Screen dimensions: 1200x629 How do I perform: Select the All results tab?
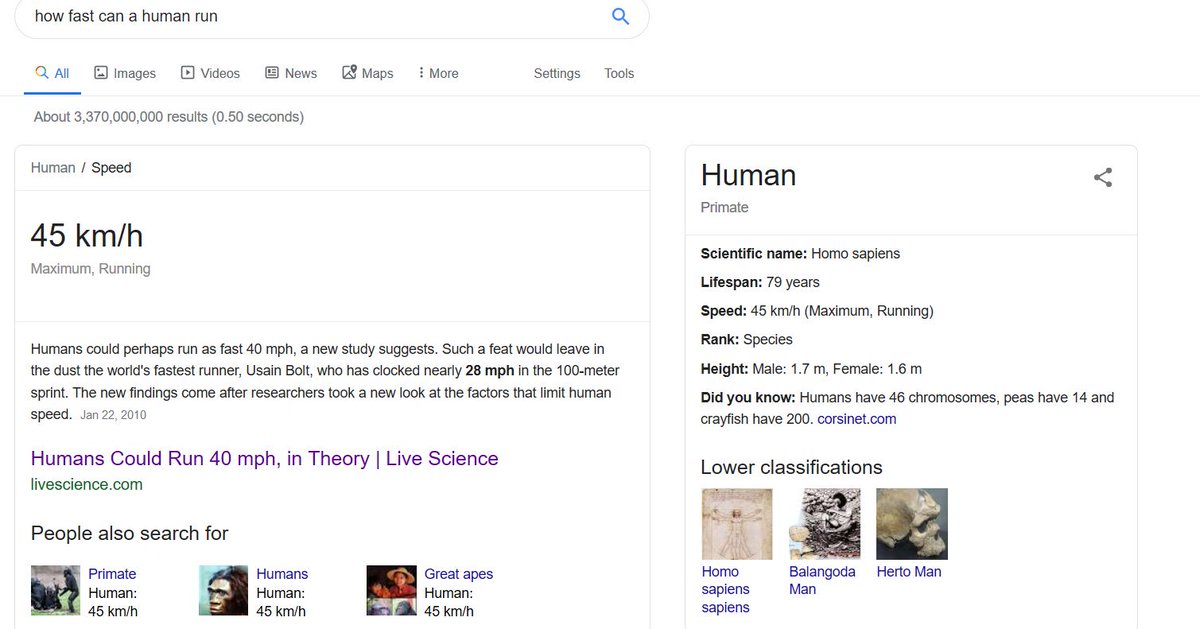(52, 73)
